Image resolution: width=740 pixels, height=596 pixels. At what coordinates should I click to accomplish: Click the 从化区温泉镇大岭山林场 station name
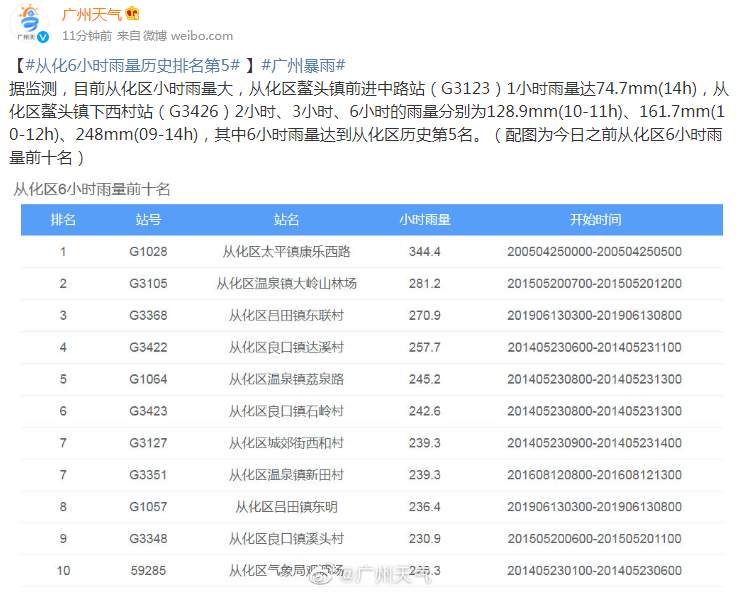pos(286,284)
